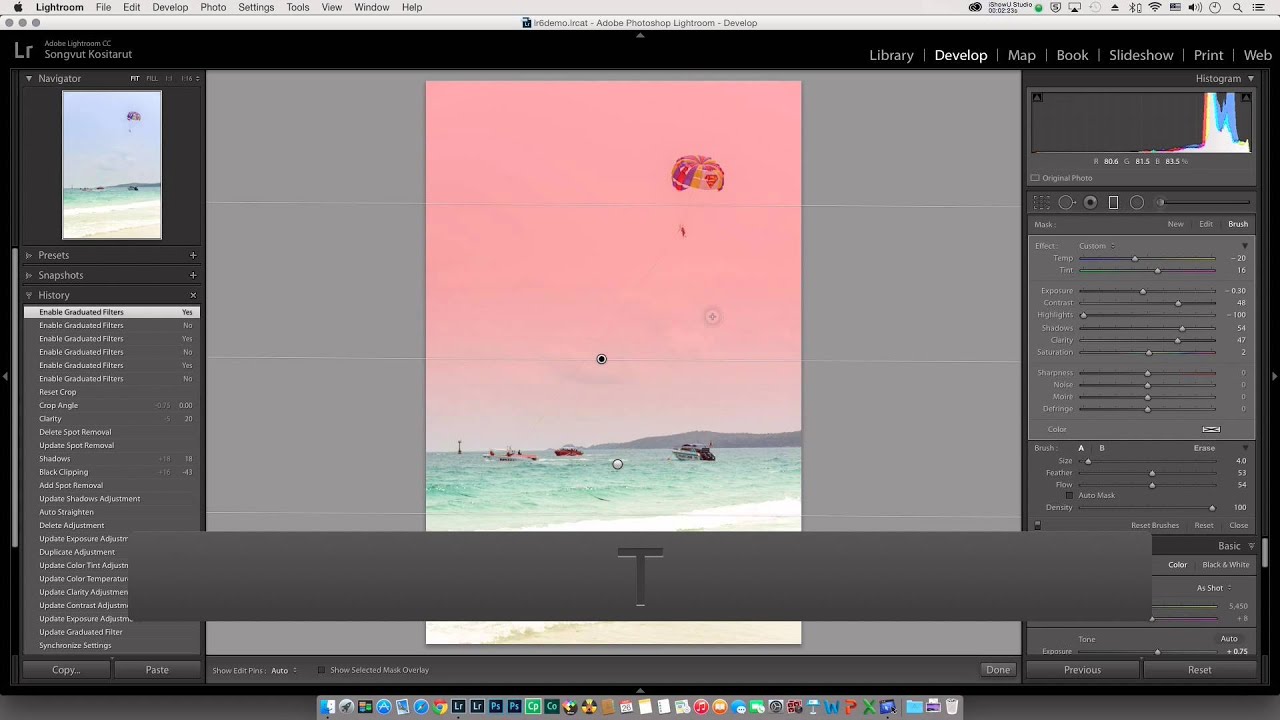Select brush A
This screenshot has width=1280, height=720.
(x=1081, y=448)
